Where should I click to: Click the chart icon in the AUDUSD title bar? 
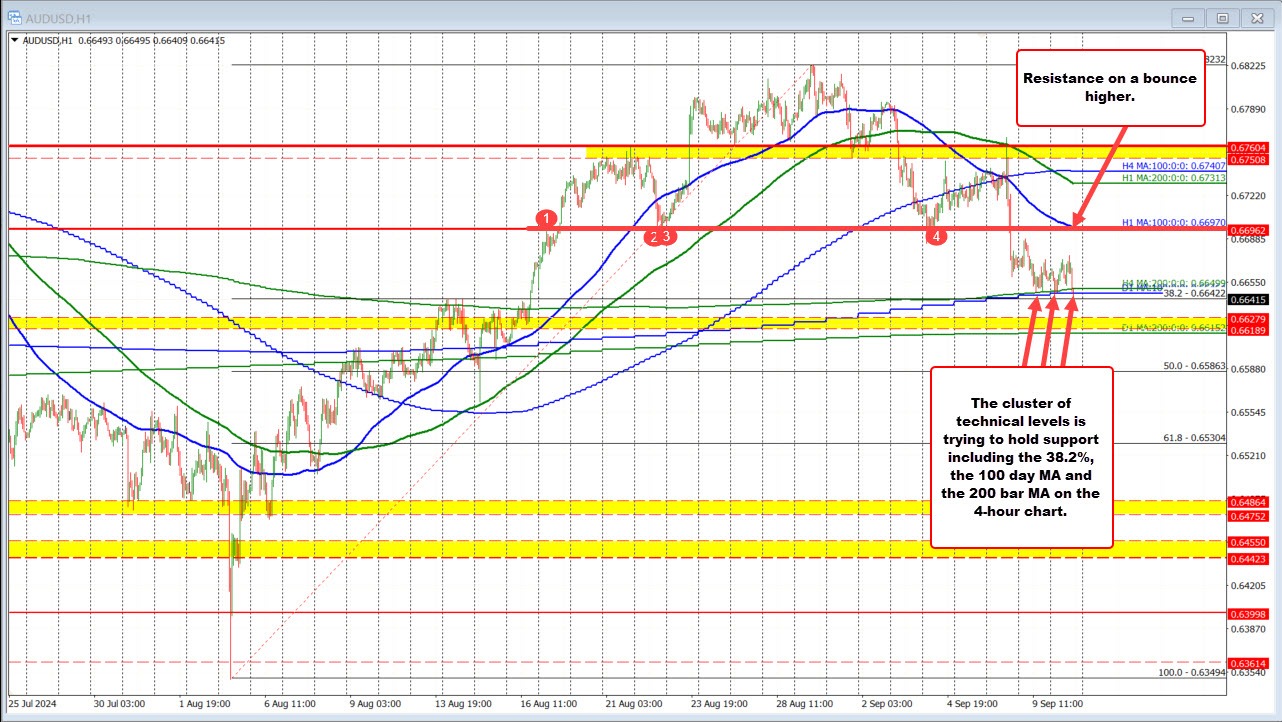coord(14,17)
